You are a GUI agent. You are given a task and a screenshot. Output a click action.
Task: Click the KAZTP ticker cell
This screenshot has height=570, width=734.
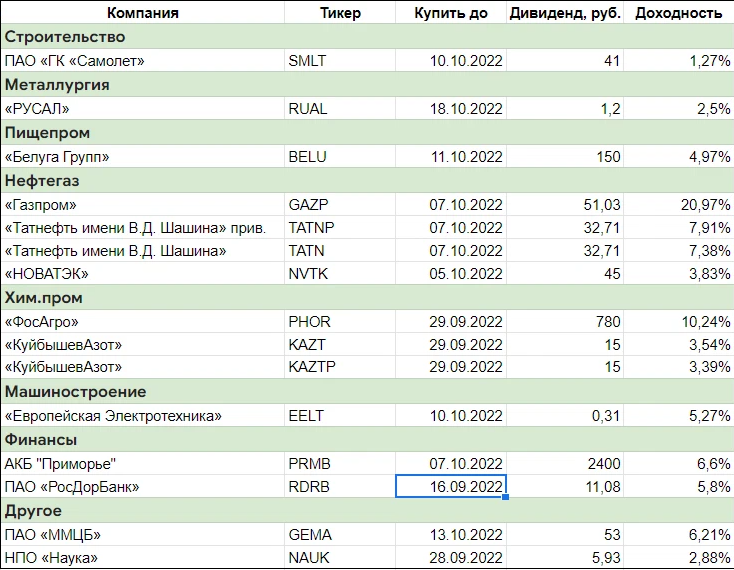click(340, 366)
